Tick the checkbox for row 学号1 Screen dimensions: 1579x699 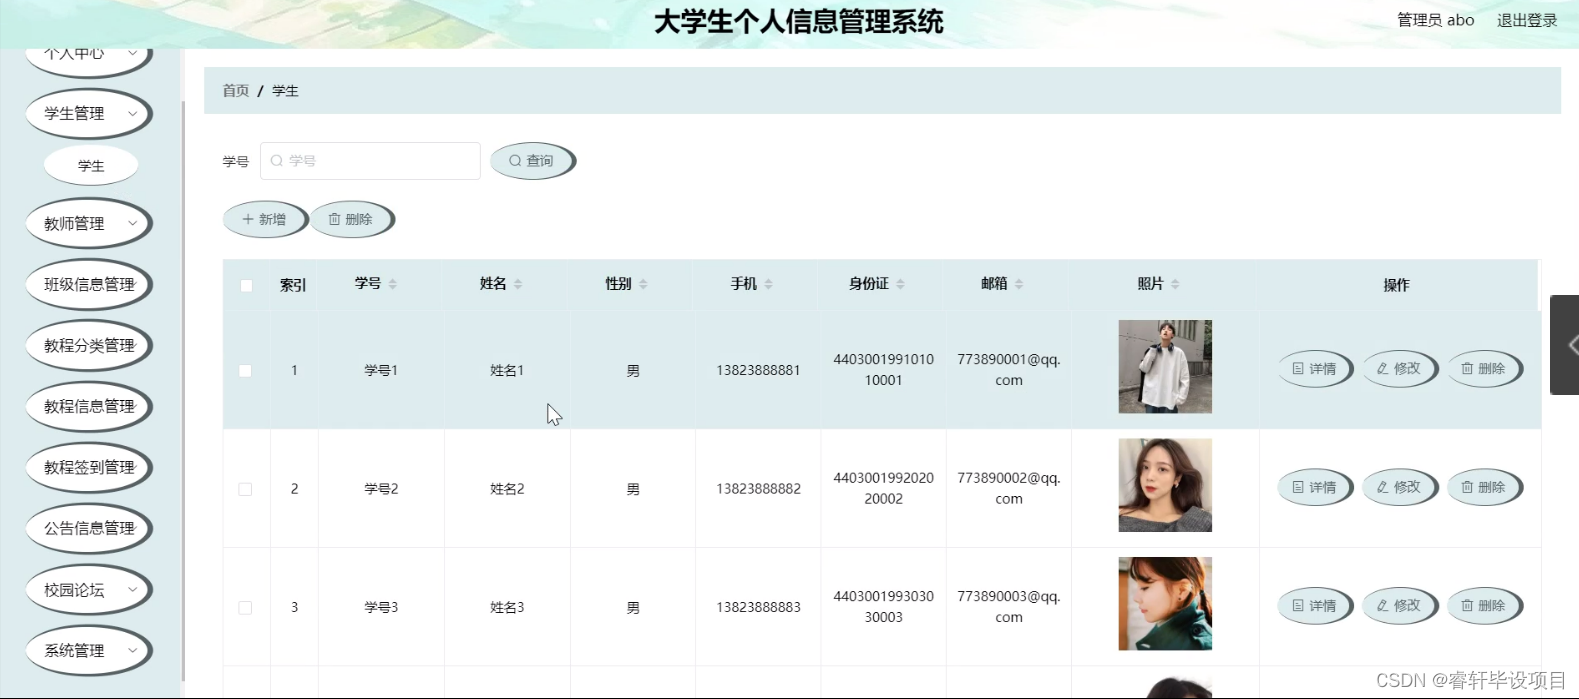tap(245, 370)
